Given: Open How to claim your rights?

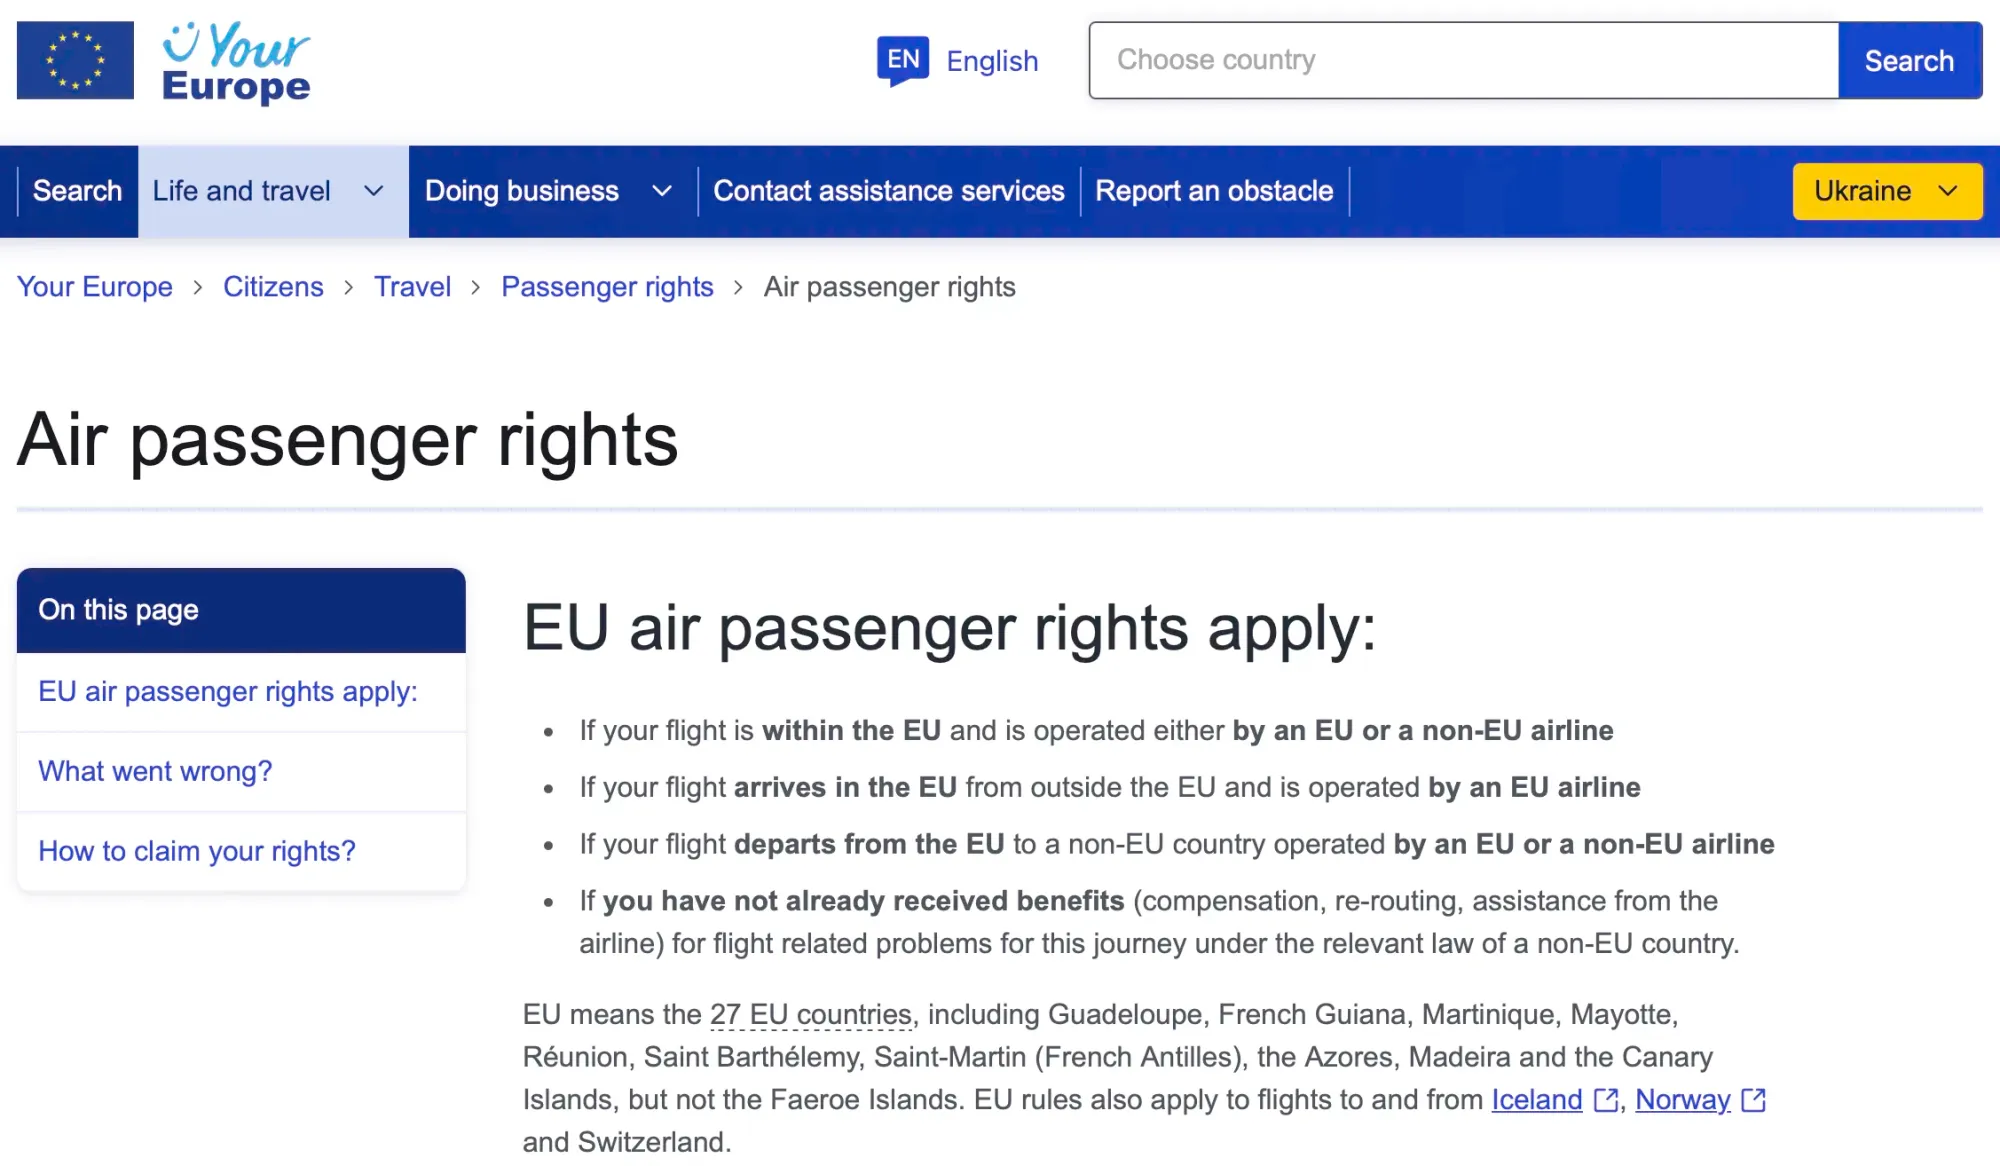Looking at the screenshot, I should (x=196, y=851).
